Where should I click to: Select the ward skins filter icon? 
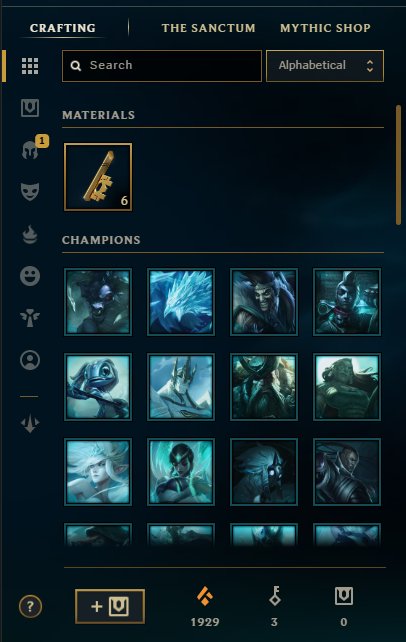[30, 318]
